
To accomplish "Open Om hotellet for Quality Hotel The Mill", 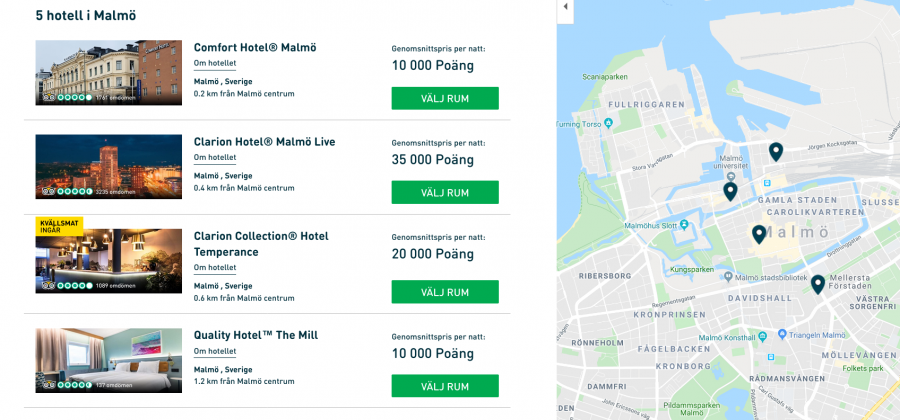I will coord(215,351).
